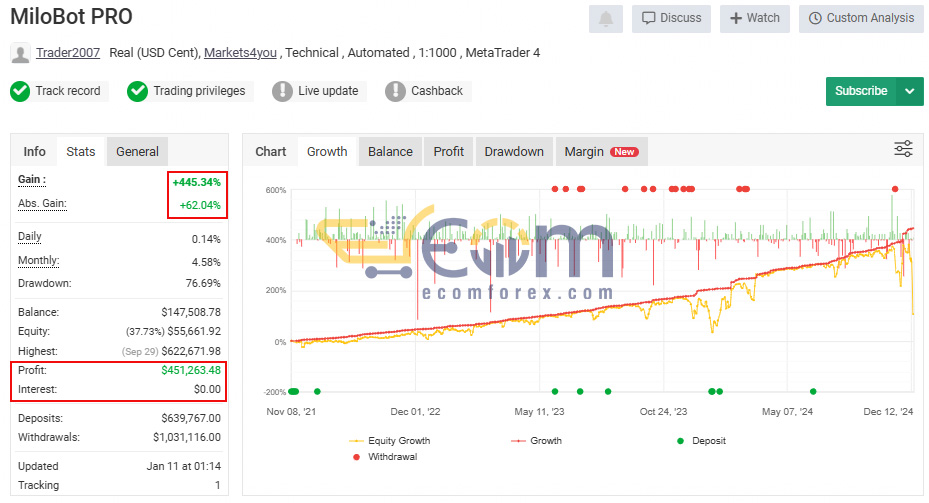
Task: Click the Highest $622,671.98 value
Action: 191,351
